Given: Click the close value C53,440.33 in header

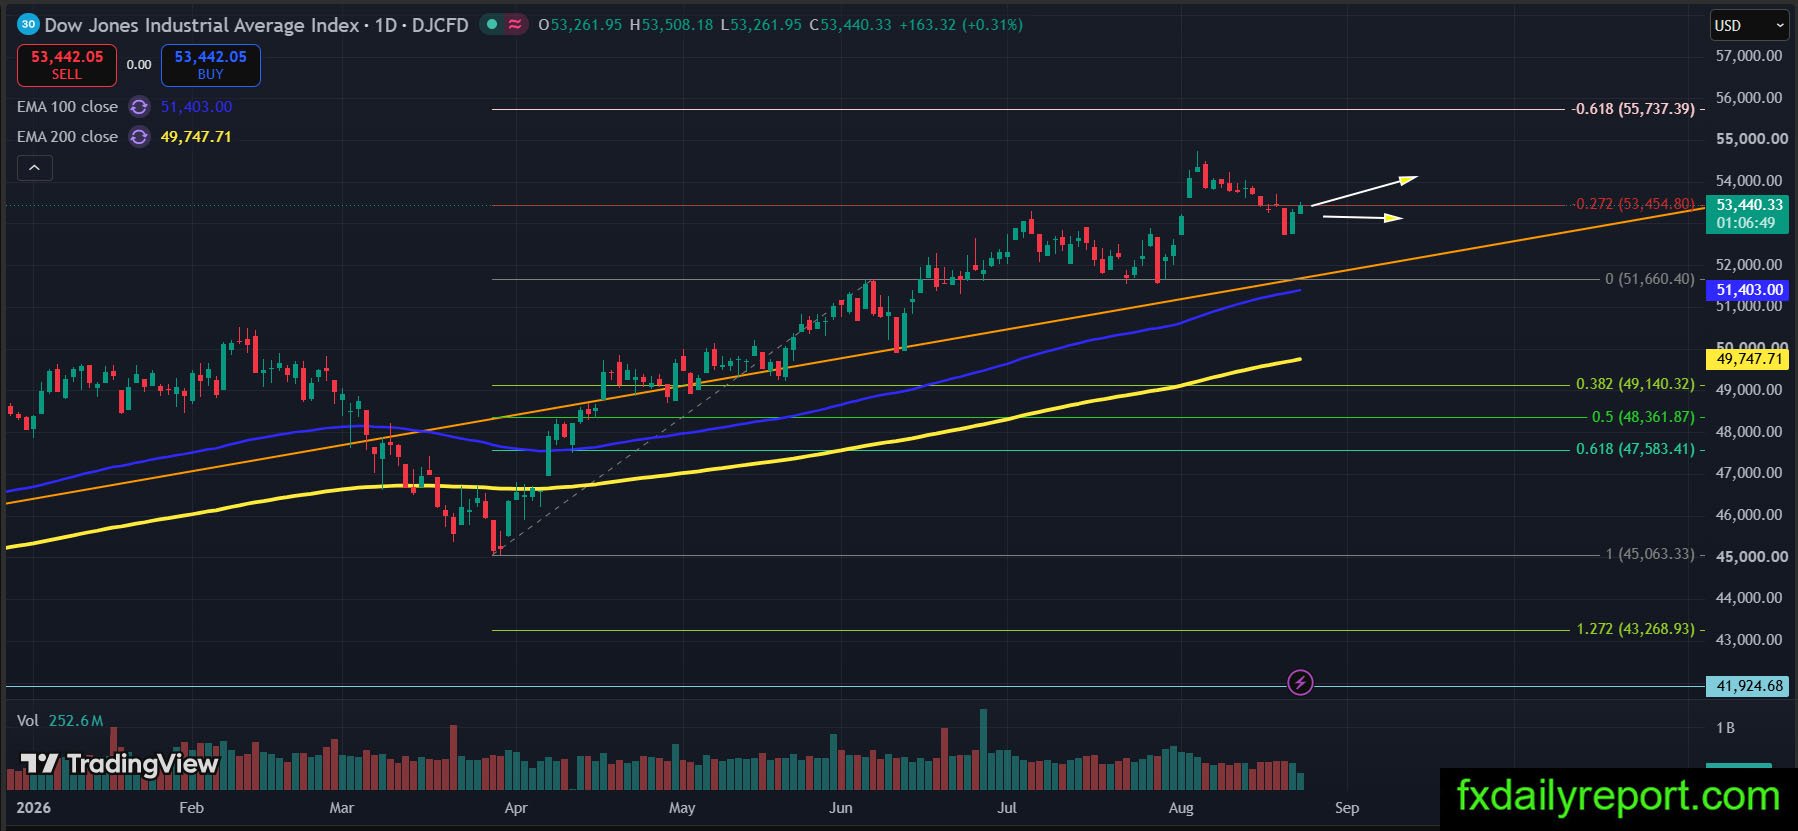Looking at the screenshot, I should pos(850,25).
